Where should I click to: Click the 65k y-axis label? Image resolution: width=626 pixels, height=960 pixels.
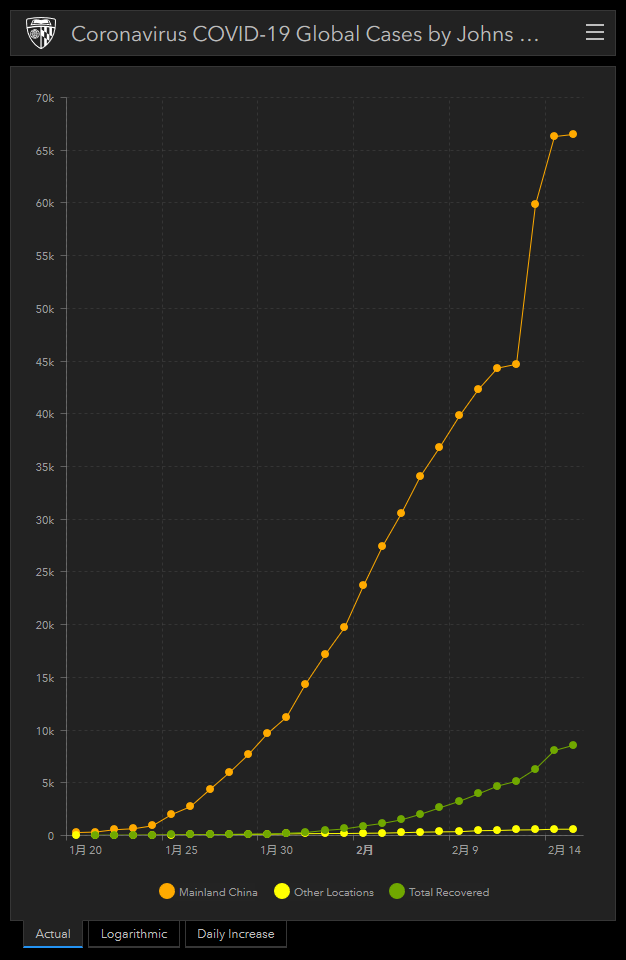45,151
